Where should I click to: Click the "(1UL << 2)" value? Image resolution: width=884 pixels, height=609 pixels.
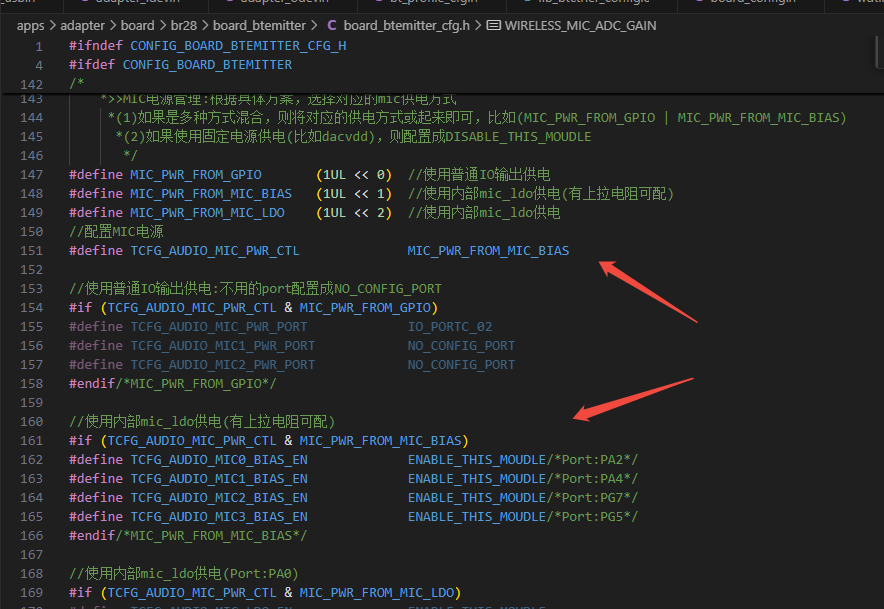pyautogui.click(x=354, y=213)
